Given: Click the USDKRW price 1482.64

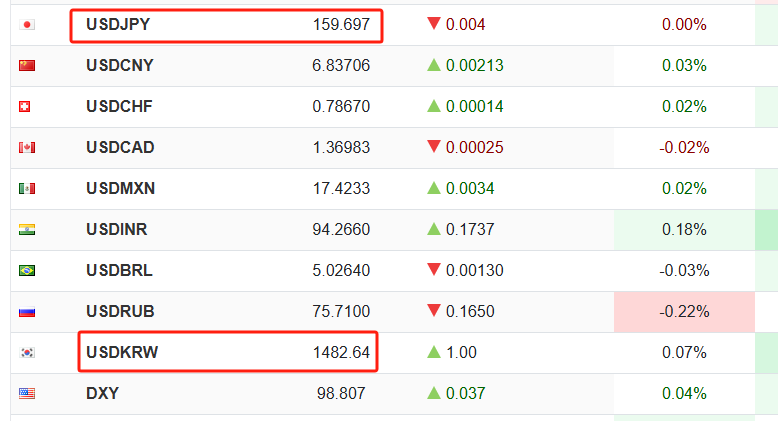Looking at the screenshot, I should tap(341, 352).
